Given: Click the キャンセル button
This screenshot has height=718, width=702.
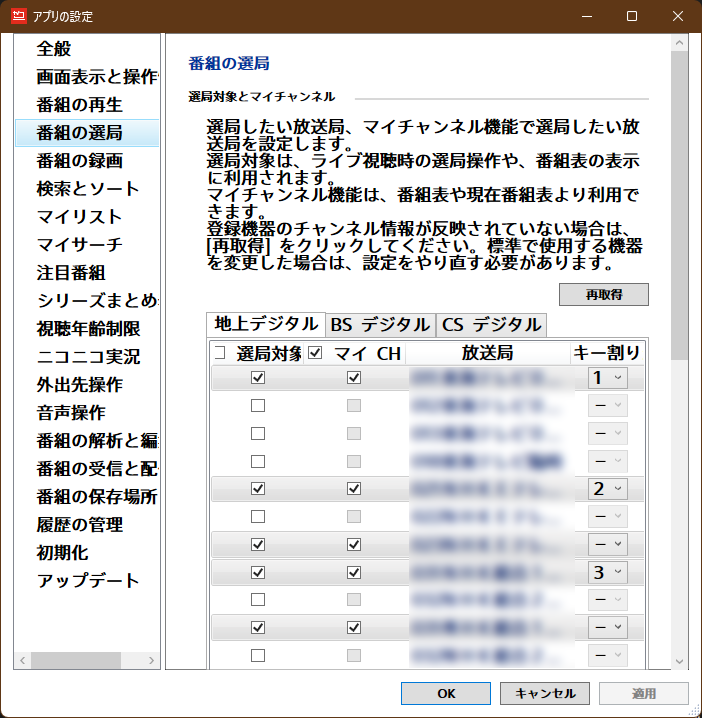Looking at the screenshot, I should [x=545, y=693].
